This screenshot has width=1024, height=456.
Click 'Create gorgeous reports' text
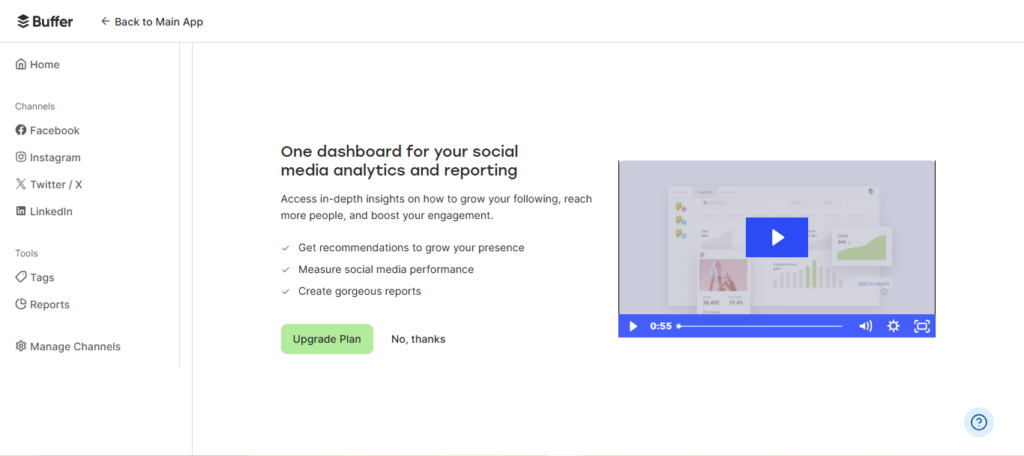pyautogui.click(x=360, y=291)
